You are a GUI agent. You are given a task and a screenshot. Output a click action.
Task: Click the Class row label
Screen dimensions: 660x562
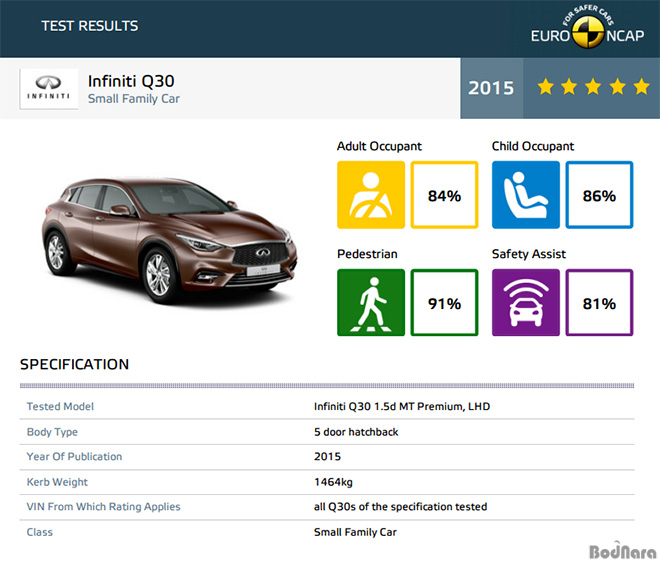point(40,533)
